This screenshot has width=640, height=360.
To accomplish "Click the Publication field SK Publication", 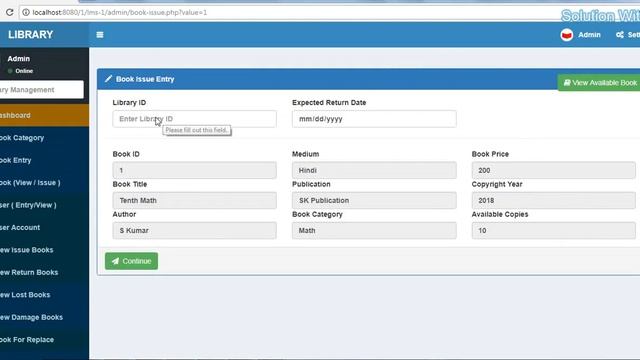I will 374,200.
